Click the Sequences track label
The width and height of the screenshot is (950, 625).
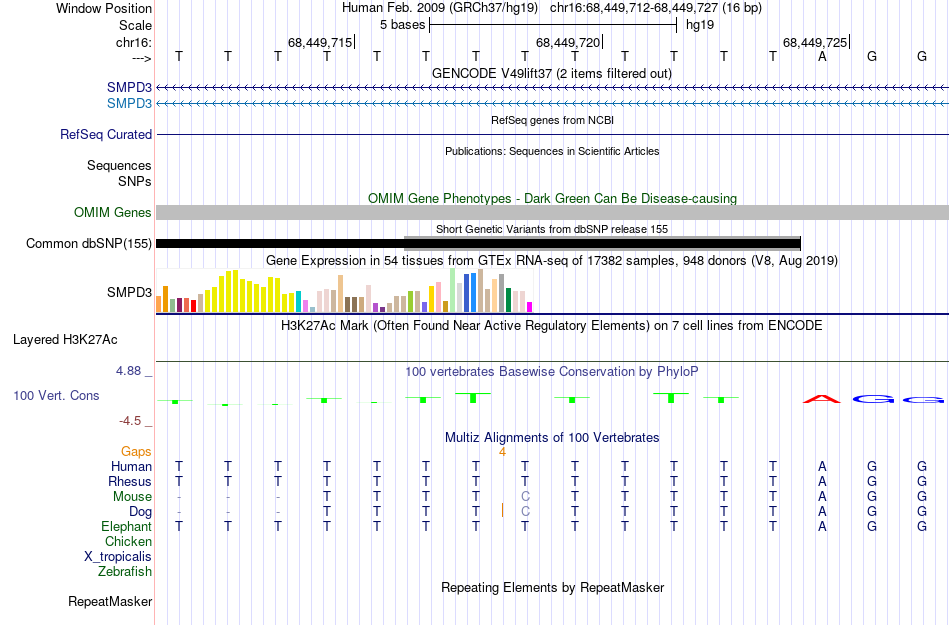(x=119, y=165)
